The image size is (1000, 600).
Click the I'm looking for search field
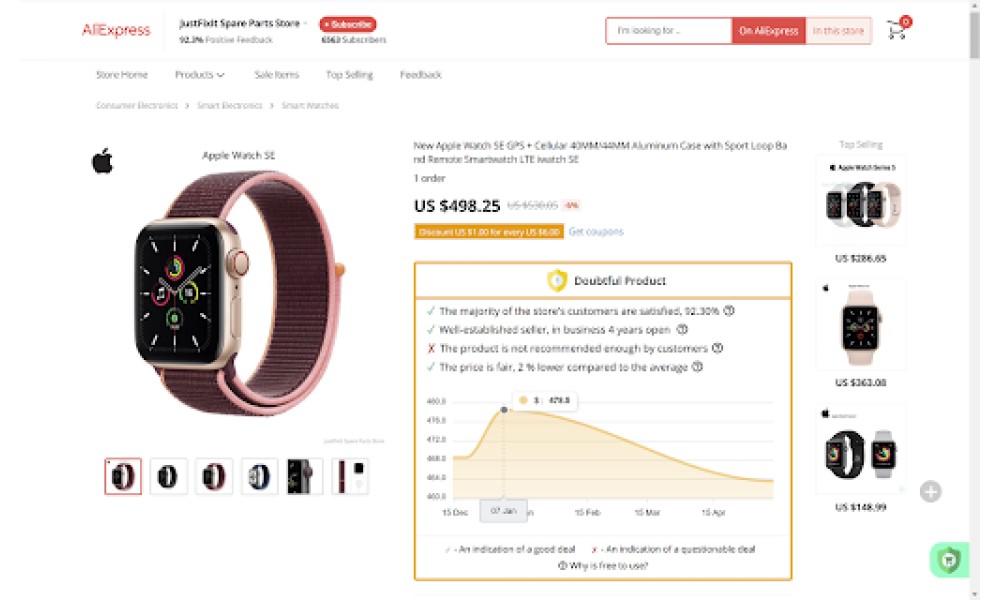[x=669, y=31]
